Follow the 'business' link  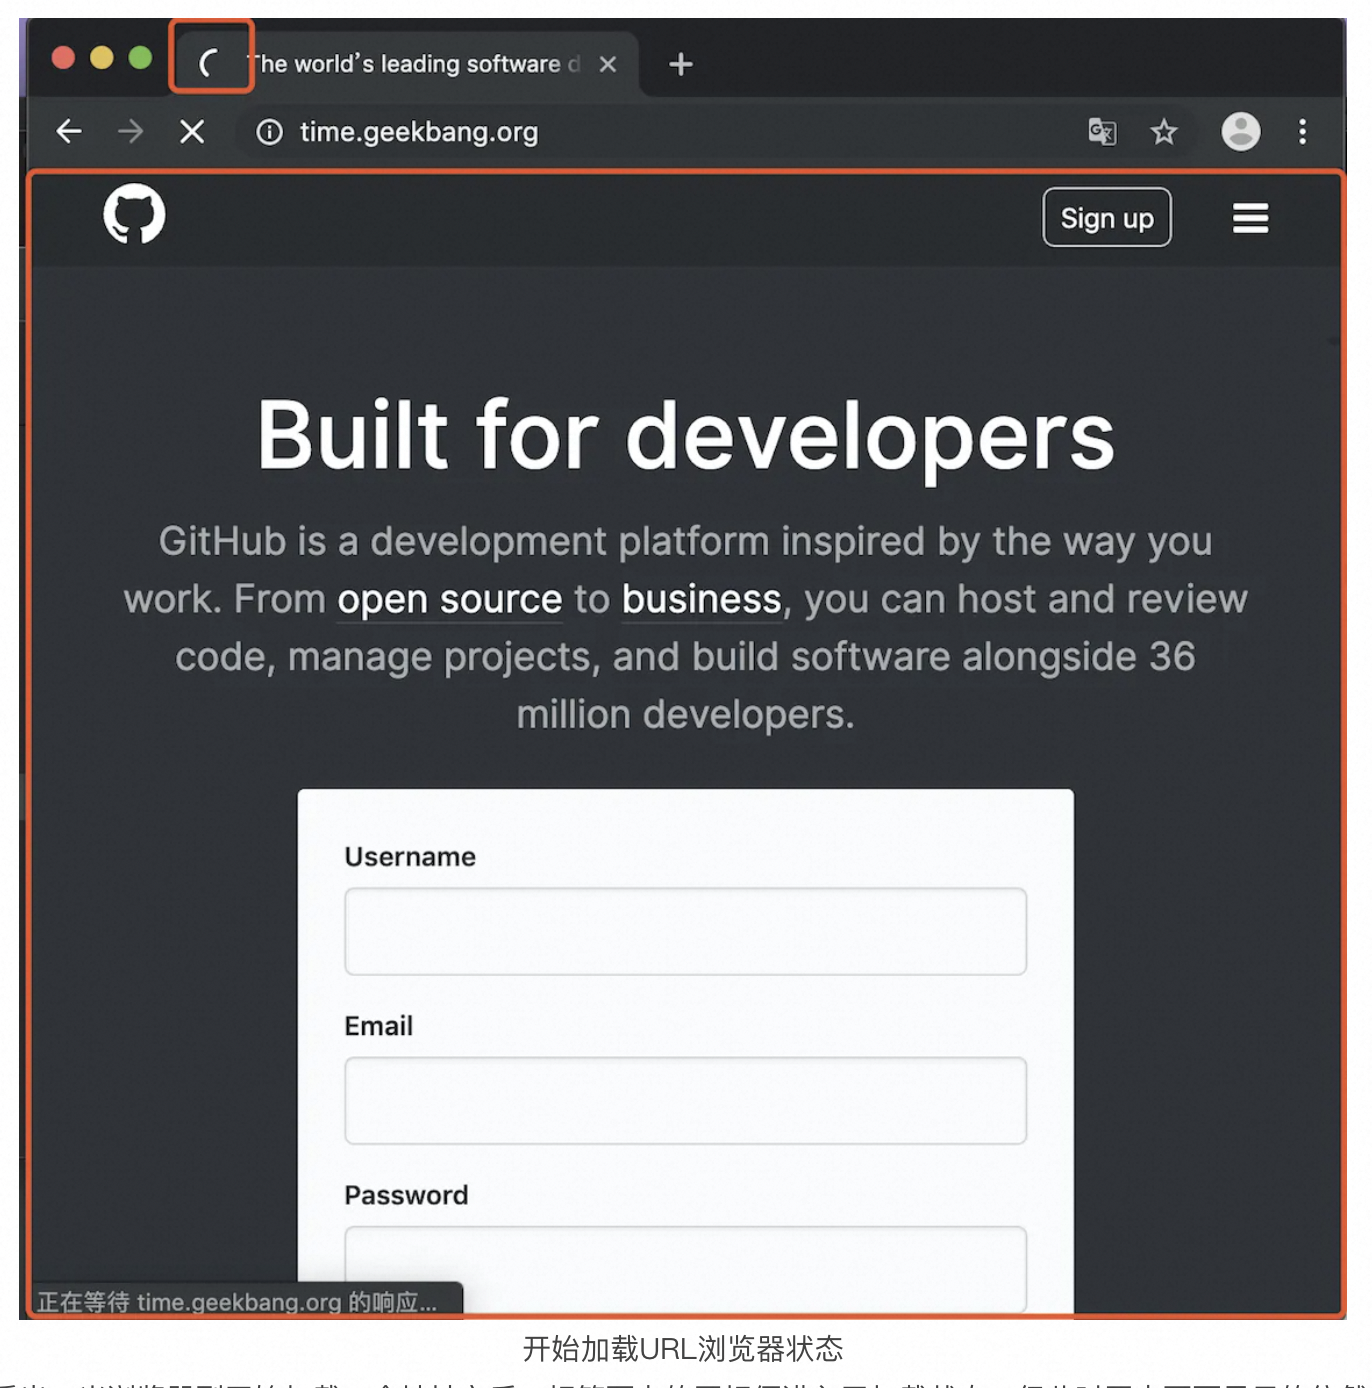pos(701,599)
